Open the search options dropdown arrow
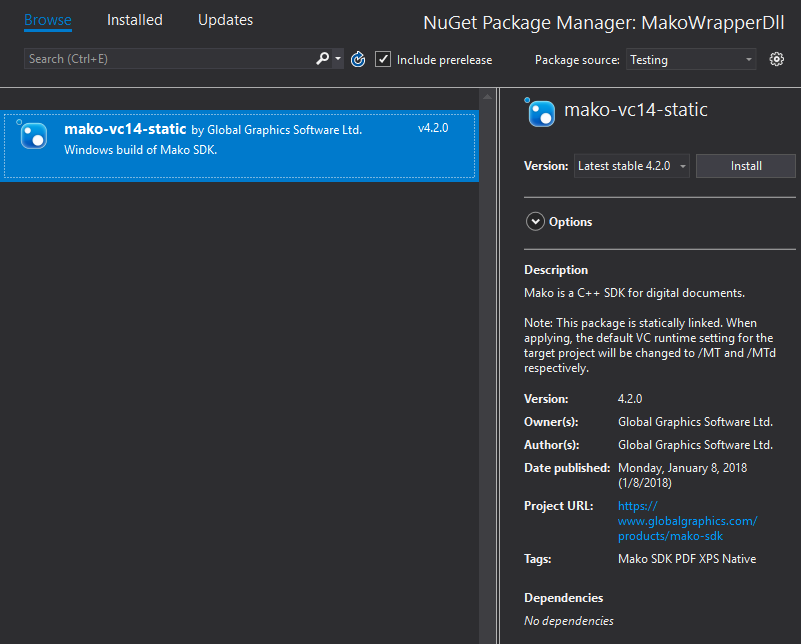Image resolution: width=801 pixels, height=644 pixels. [338, 59]
